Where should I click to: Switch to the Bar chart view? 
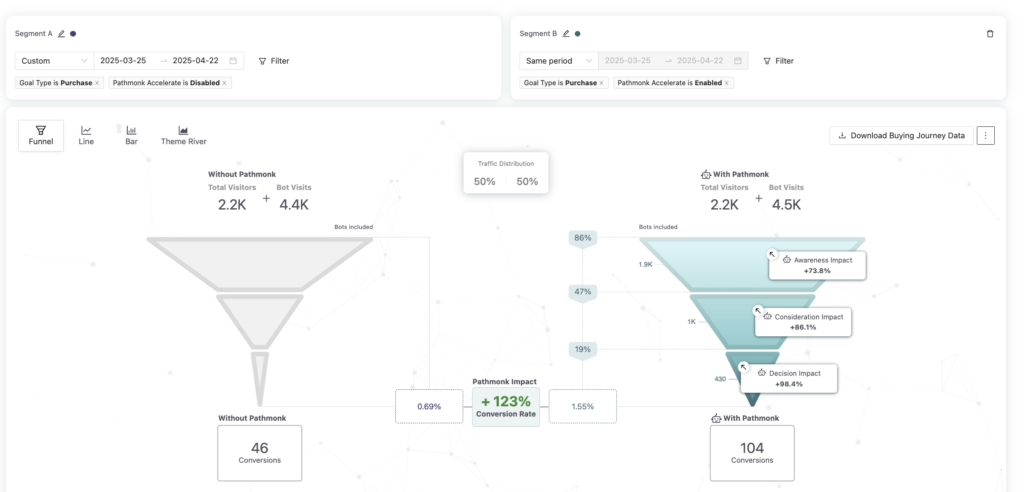tap(131, 135)
